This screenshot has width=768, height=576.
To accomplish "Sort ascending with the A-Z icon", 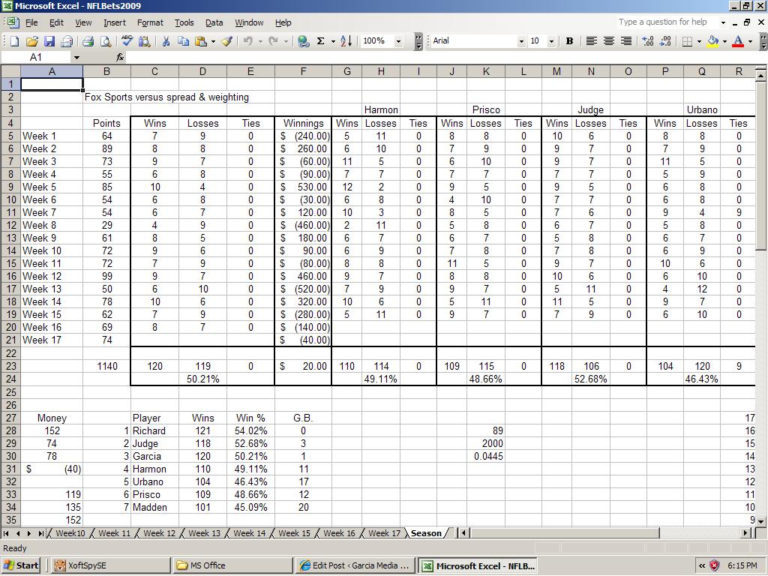I will click(x=346, y=42).
